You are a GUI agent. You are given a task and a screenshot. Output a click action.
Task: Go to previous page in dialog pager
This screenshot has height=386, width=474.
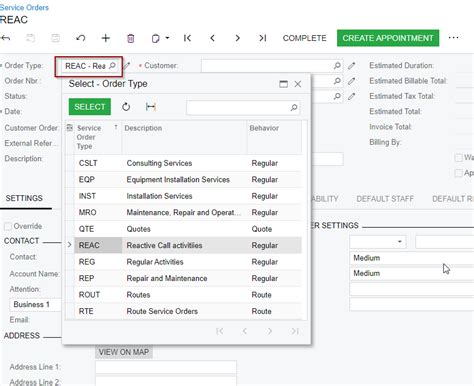point(244,331)
